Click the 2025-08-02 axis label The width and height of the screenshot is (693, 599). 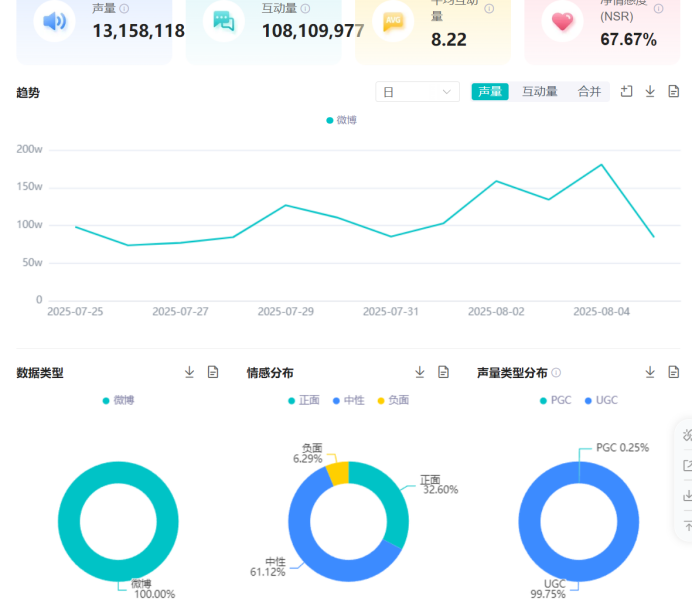(496, 312)
